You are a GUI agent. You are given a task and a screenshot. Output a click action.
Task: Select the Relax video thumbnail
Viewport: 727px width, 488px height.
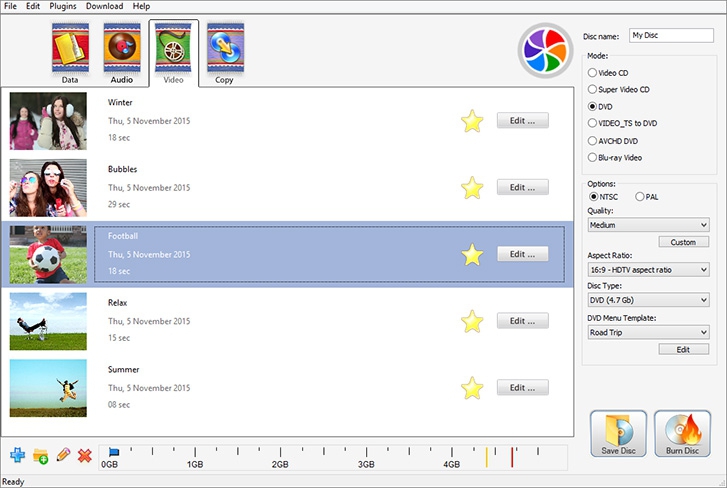click(x=48, y=321)
